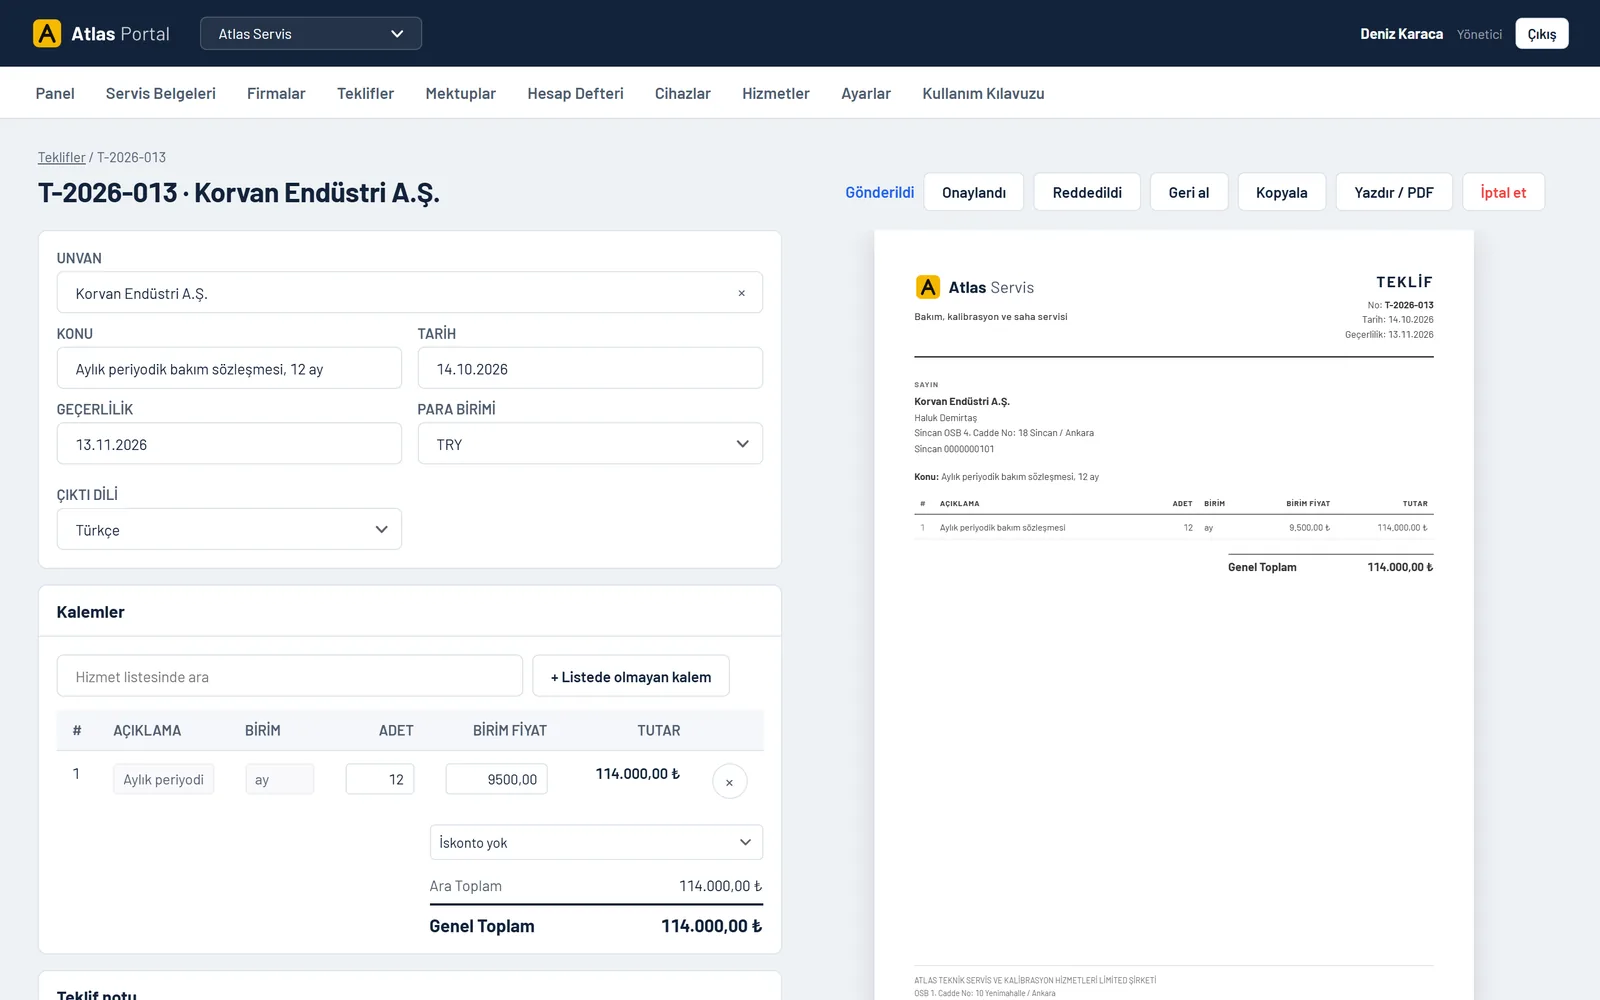Open Ayarlar settings
The height and width of the screenshot is (1000, 1600).
[x=866, y=93]
